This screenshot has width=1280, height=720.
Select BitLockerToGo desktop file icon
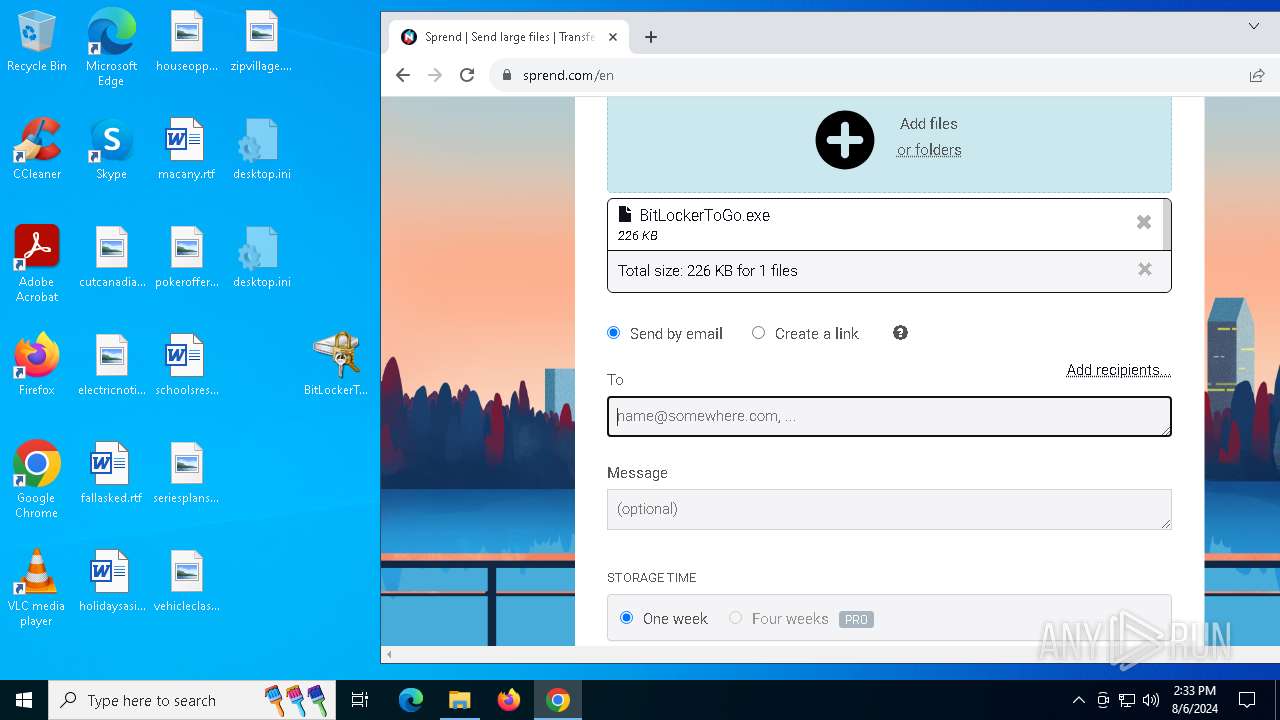tap(336, 364)
